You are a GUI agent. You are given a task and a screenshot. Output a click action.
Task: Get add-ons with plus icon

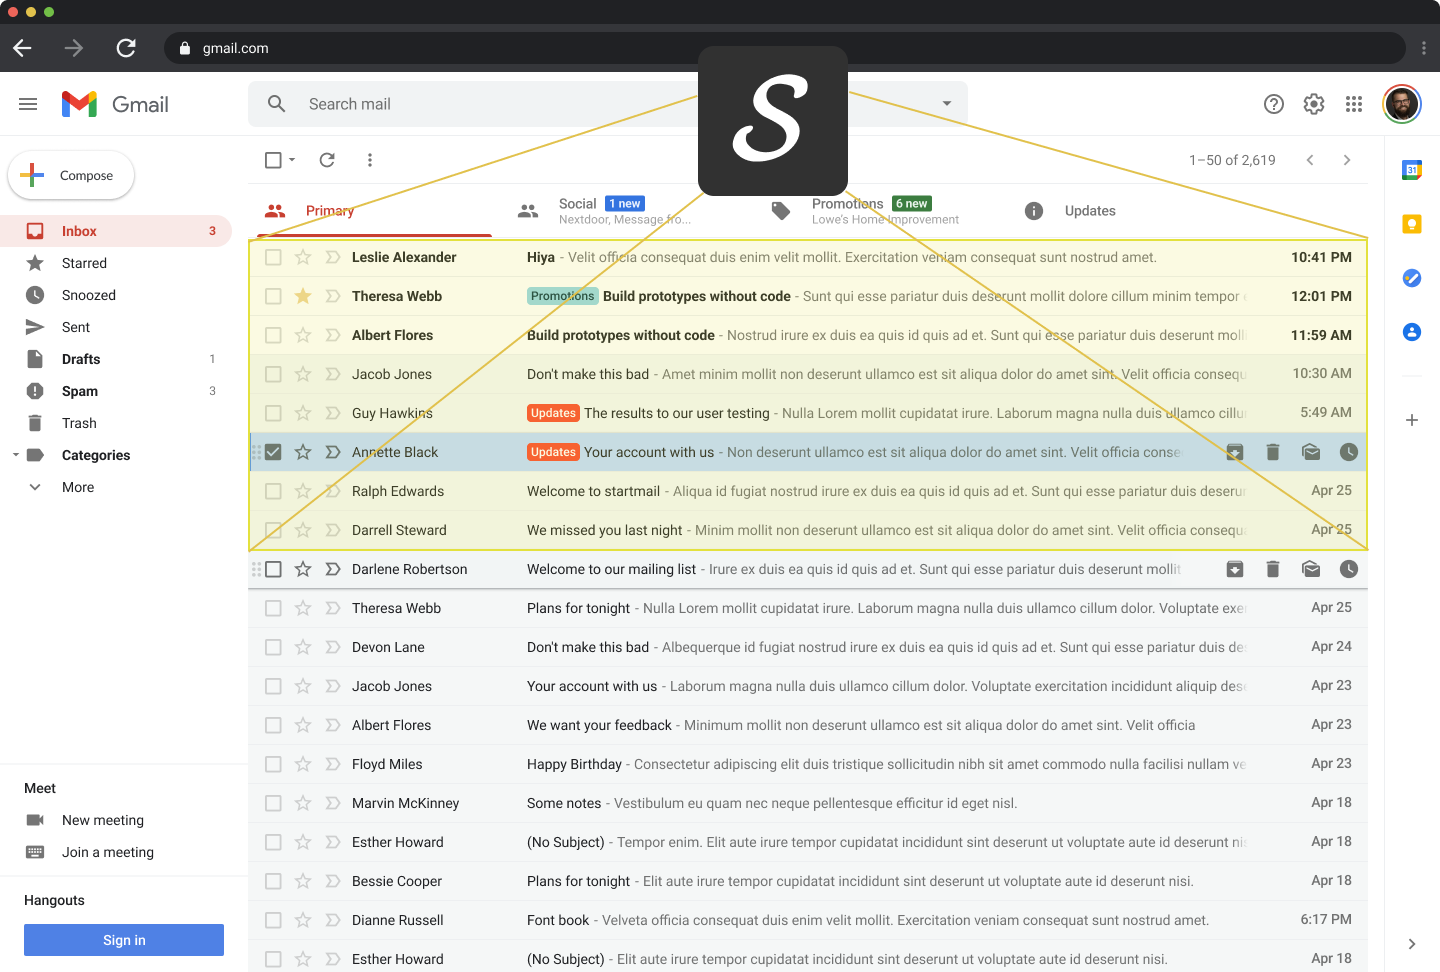(x=1412, y=420)
